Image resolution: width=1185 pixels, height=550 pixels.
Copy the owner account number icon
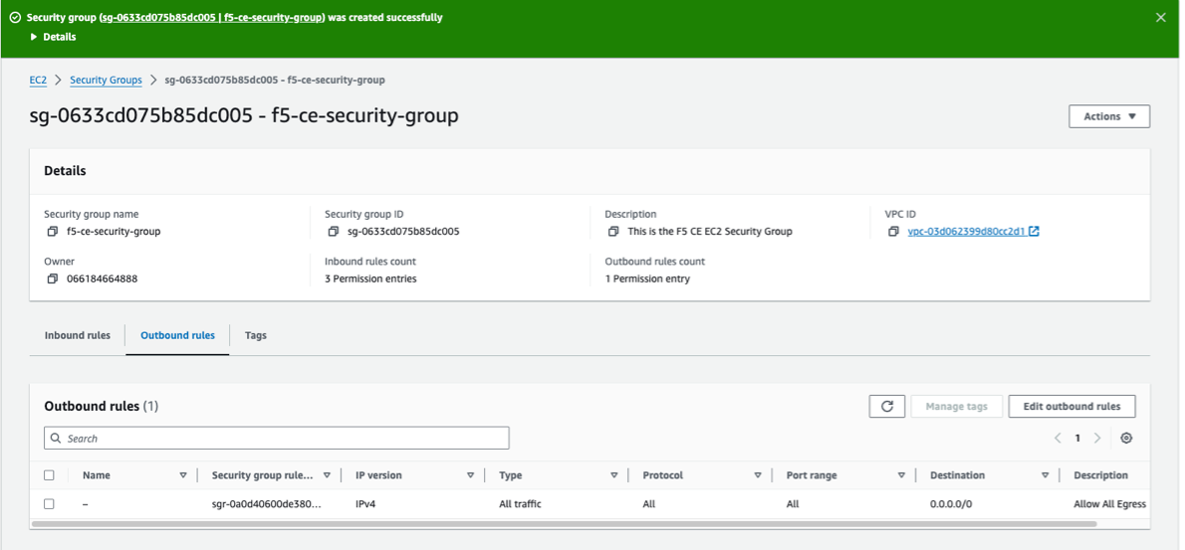[x=52, y=278]
